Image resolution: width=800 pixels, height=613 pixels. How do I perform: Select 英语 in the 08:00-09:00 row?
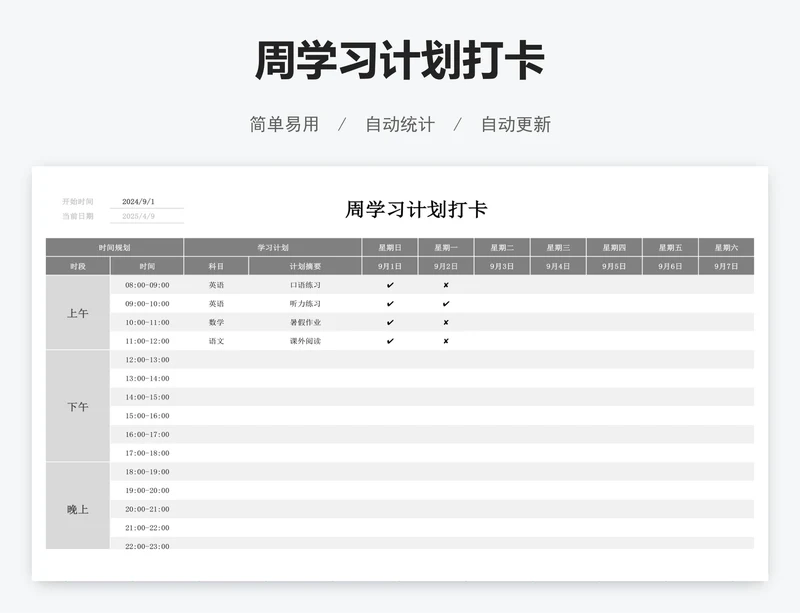point(216,285)
